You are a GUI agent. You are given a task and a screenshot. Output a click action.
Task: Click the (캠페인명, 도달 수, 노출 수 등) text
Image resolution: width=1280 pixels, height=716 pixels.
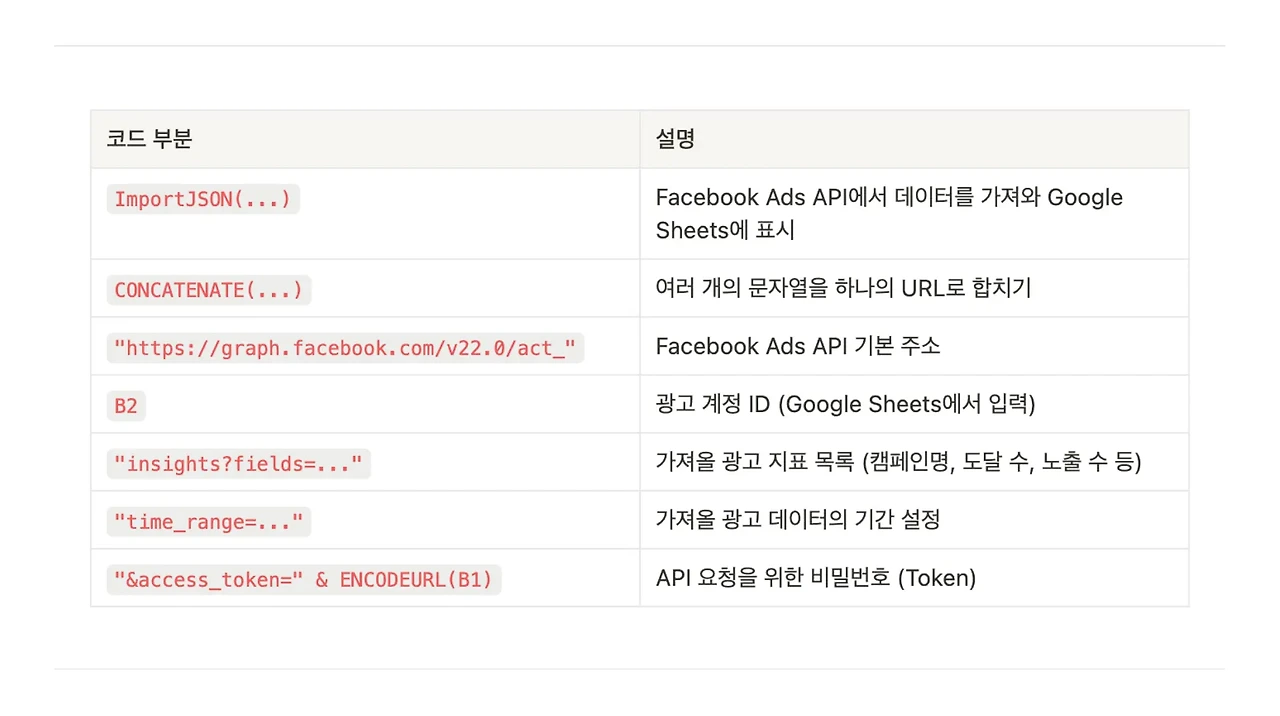[1001, 462]
